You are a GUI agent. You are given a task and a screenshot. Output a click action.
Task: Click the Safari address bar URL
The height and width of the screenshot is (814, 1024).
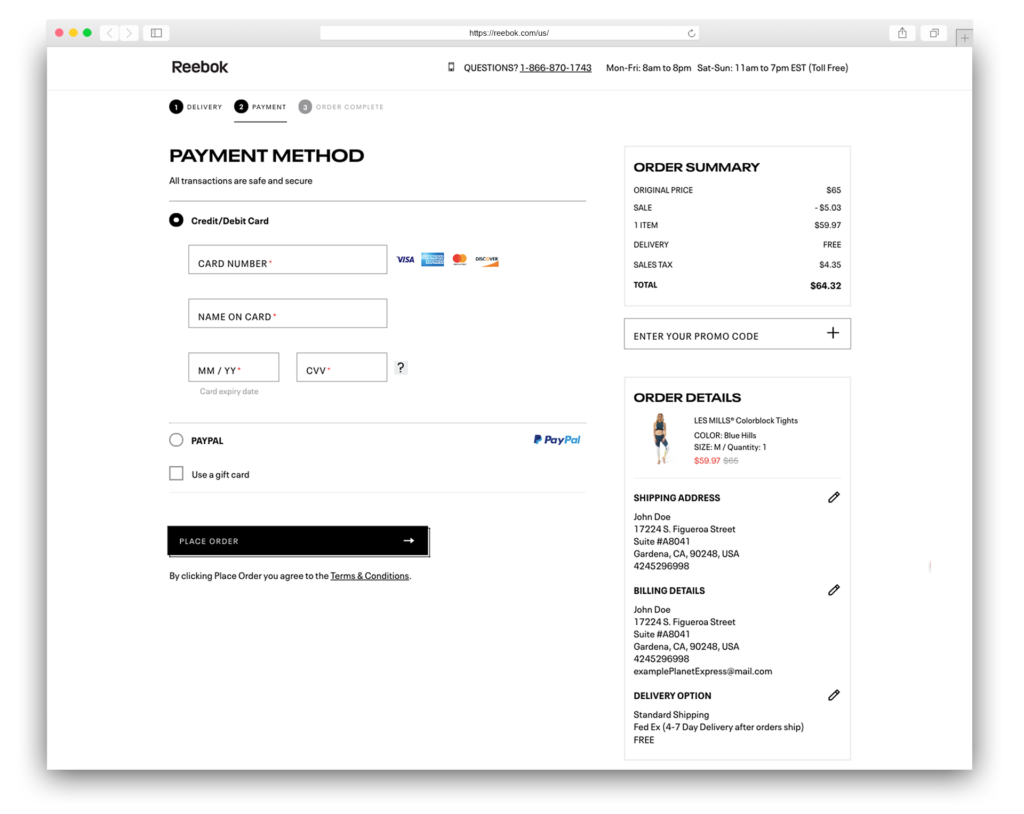[x=509, y=33]
